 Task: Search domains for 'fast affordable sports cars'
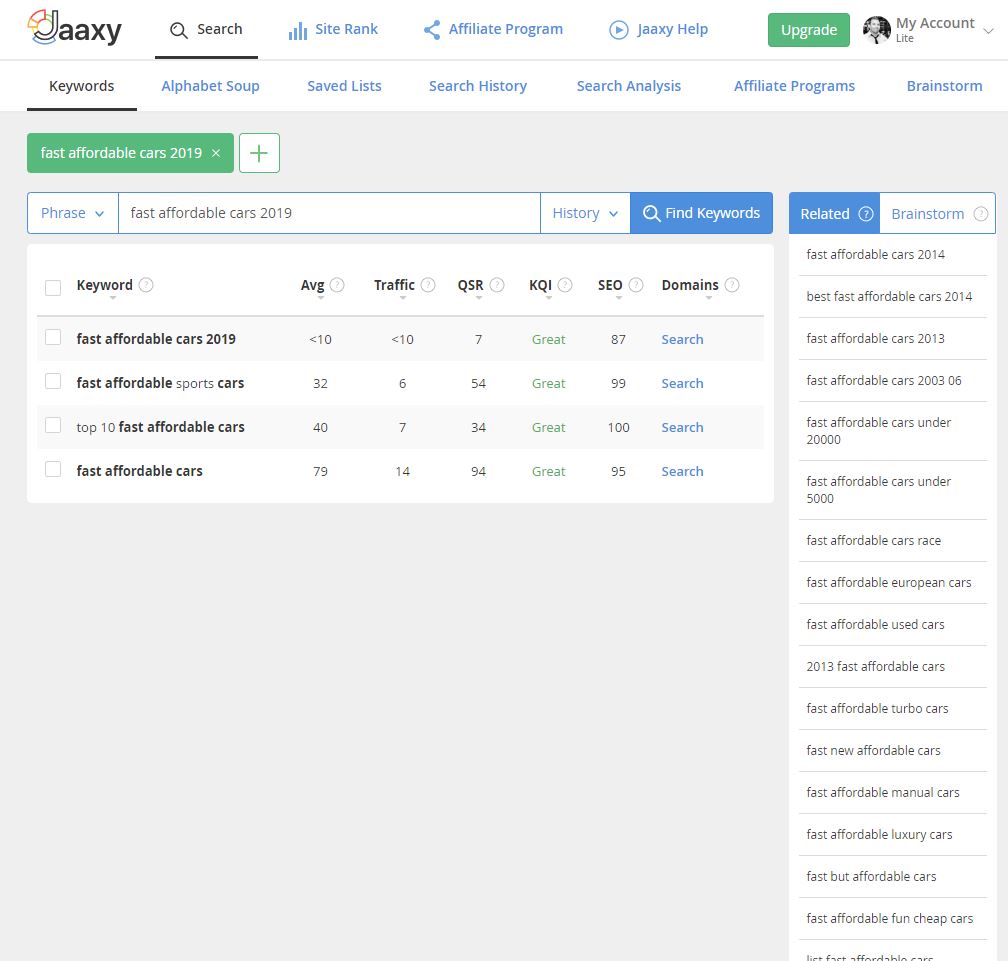tap(682, 383)
